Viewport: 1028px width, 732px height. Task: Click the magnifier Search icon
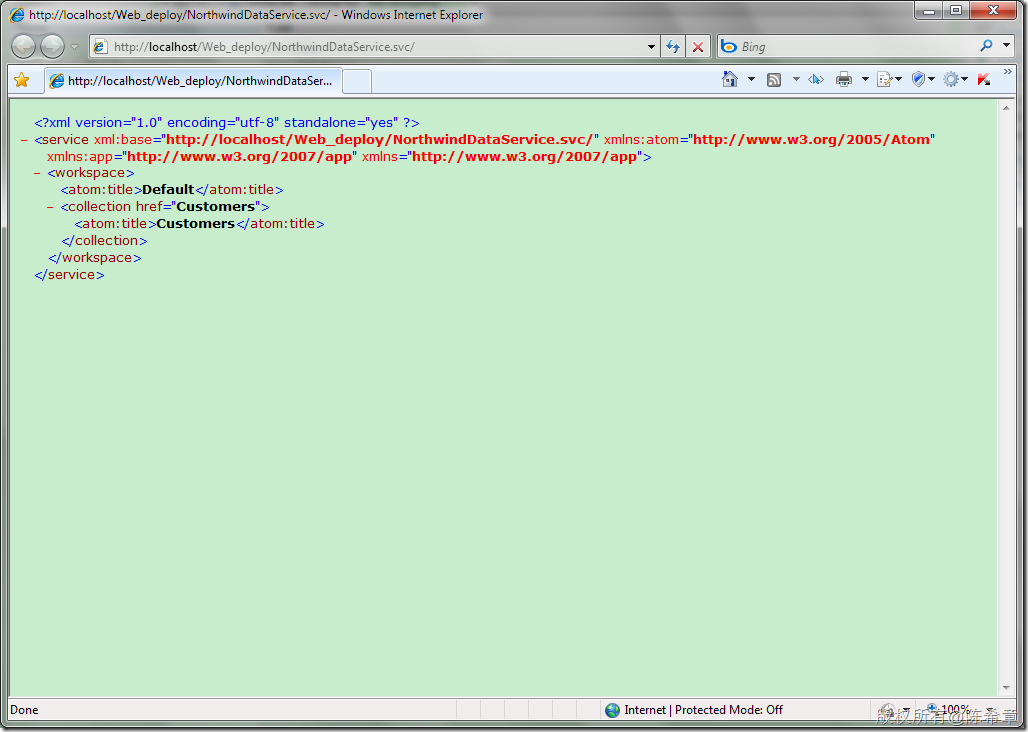pyautogui.click(x=986, y=46)
